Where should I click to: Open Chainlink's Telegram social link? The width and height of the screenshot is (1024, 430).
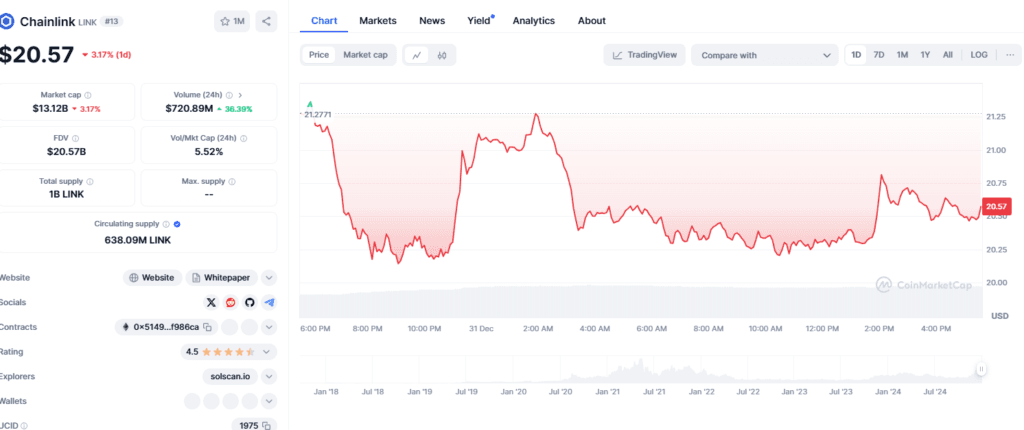click(269, 303)
